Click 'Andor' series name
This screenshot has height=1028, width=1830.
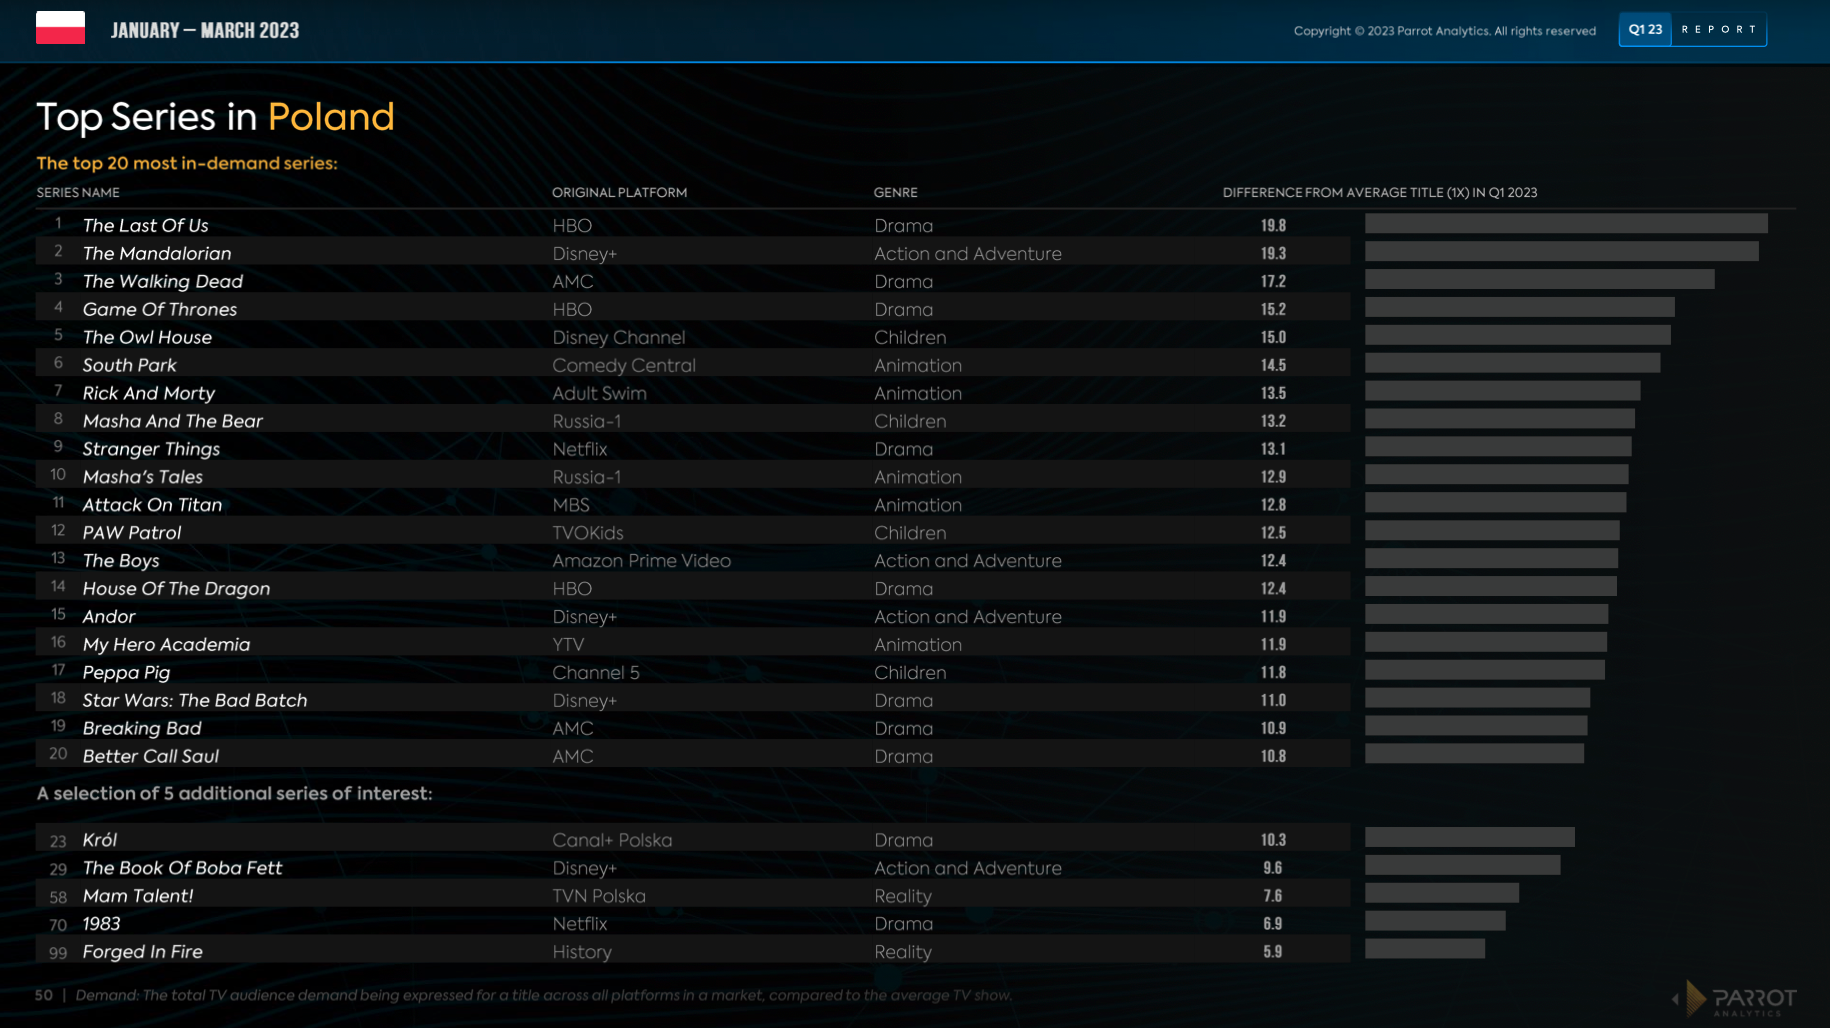pos(109,617)
